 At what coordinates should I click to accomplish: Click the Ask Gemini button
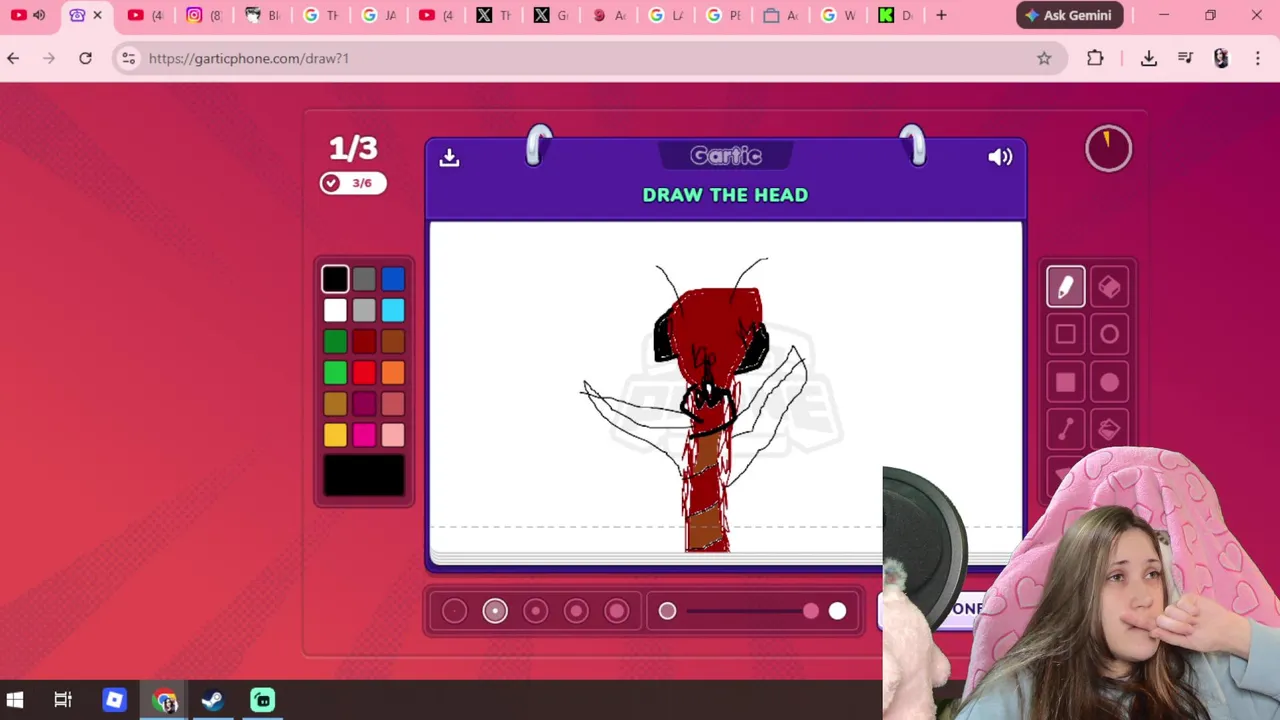[1069, 15]
